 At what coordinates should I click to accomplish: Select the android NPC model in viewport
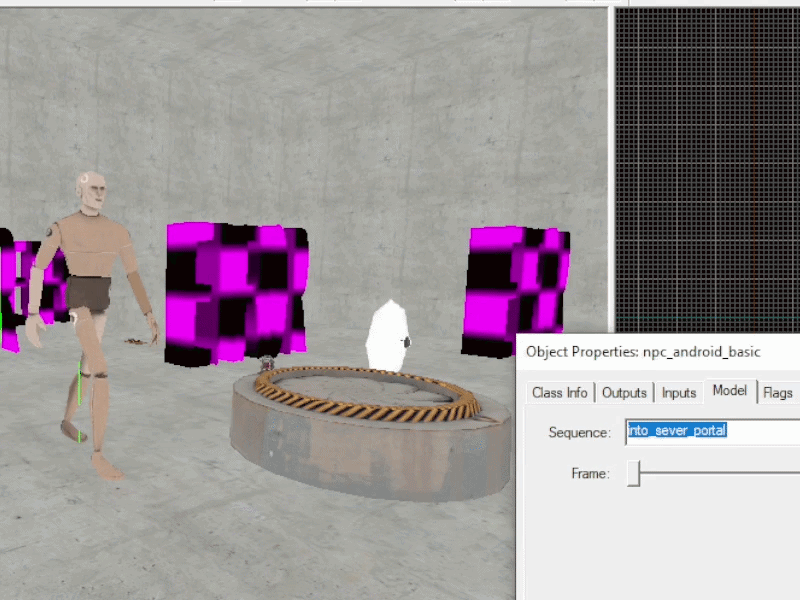(91, 323)
